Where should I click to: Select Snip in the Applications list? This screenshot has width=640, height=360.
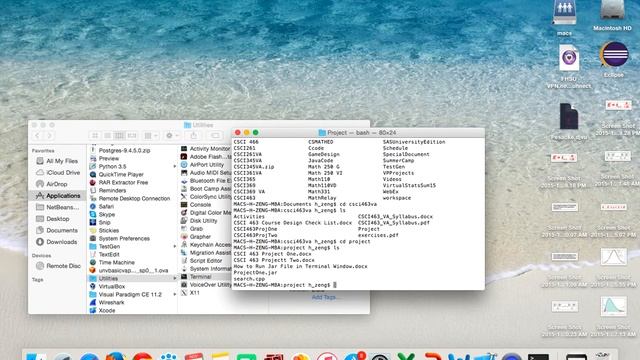(x=104, y=222)
